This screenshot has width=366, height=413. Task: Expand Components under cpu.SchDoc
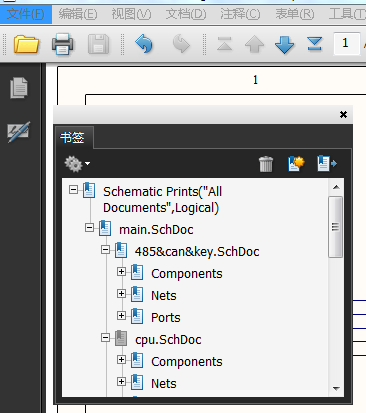pos(121,359)
